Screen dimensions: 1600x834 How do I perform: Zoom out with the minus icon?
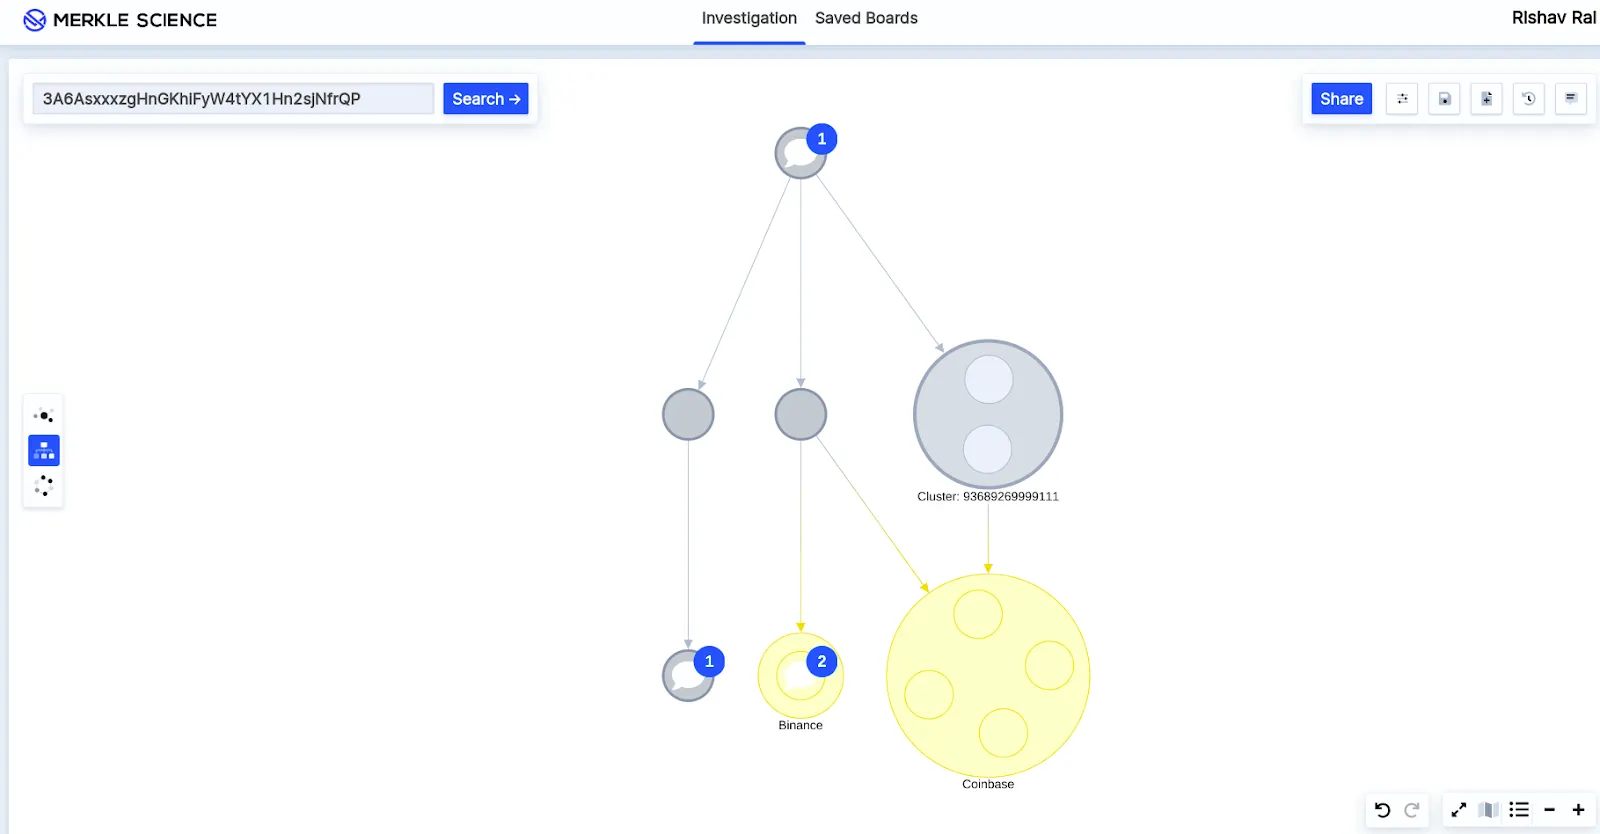point(1549,810)
